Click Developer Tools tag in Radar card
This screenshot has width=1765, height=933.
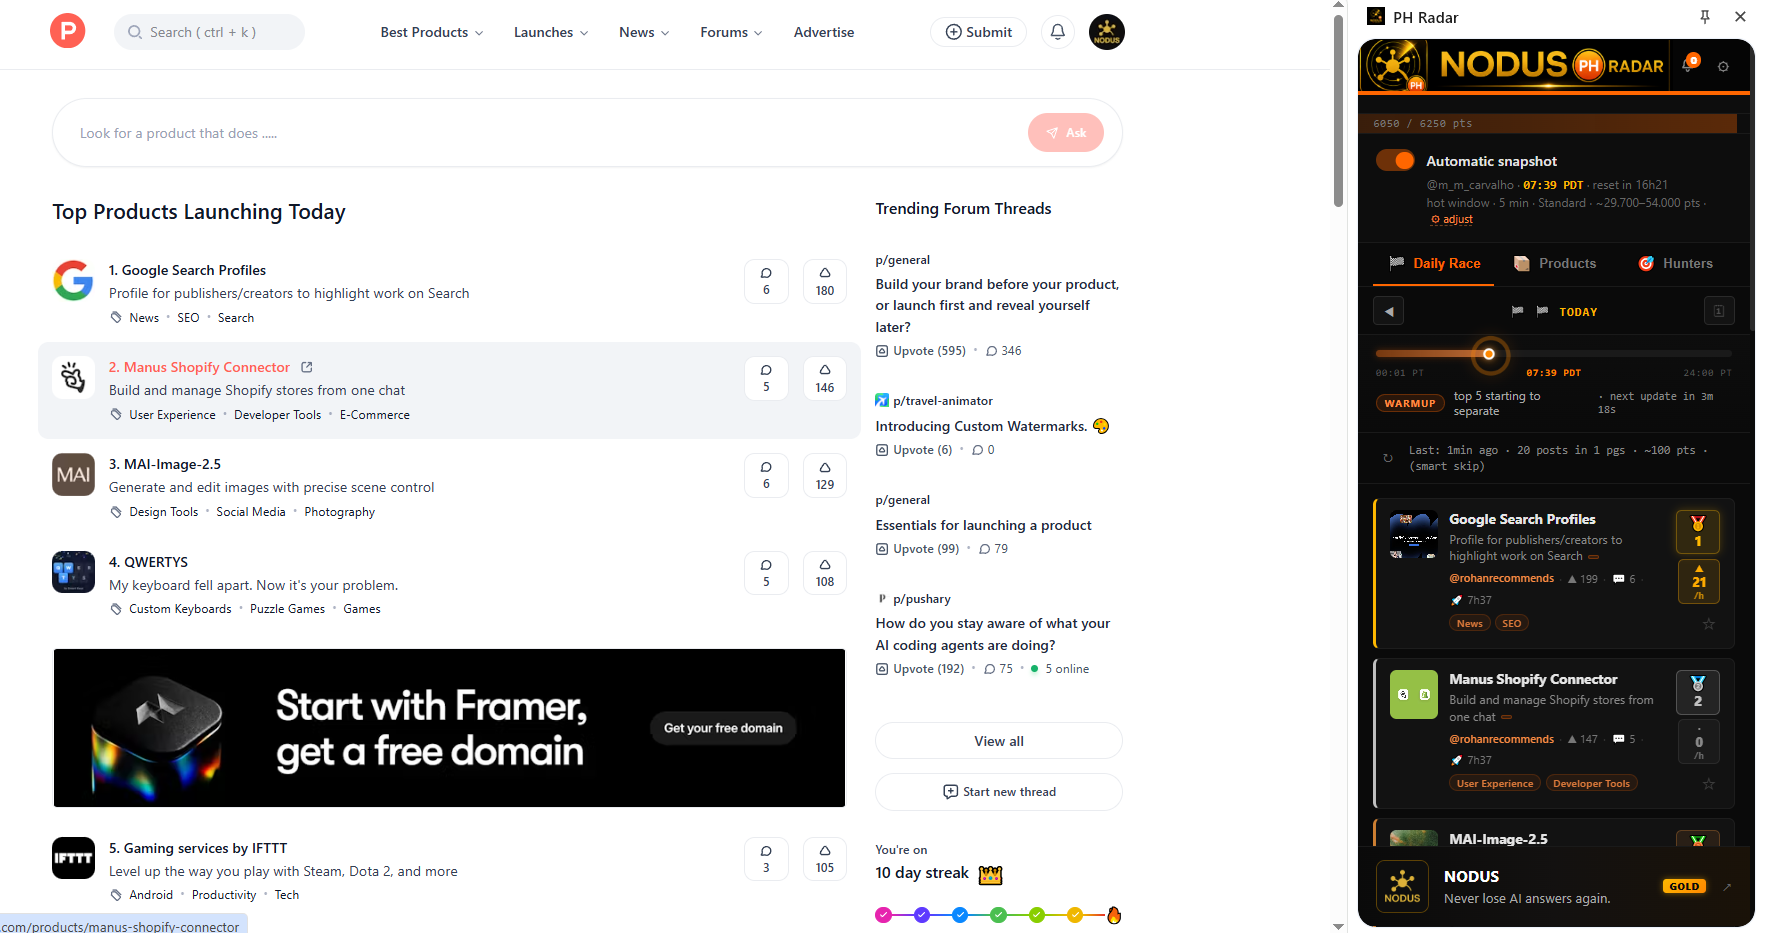(1591, 783)
